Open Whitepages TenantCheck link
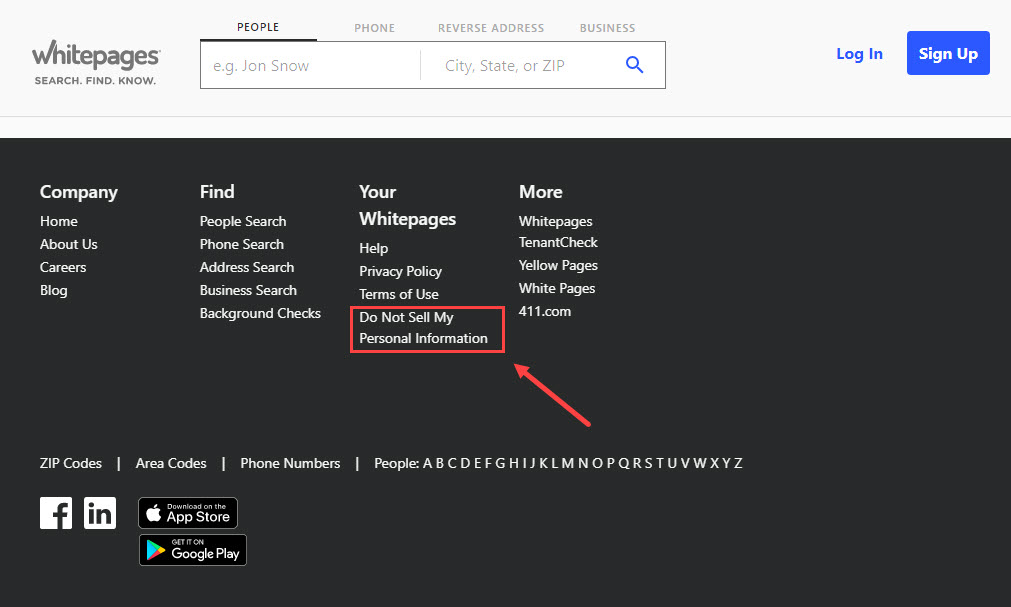Screen dimensions: 1011x607 click(558, 232)
